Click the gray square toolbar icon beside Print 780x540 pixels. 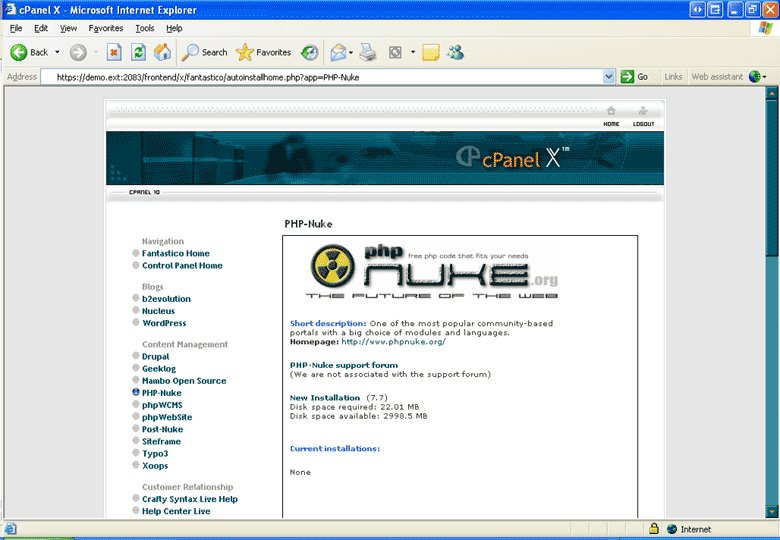tap(395, 52)
